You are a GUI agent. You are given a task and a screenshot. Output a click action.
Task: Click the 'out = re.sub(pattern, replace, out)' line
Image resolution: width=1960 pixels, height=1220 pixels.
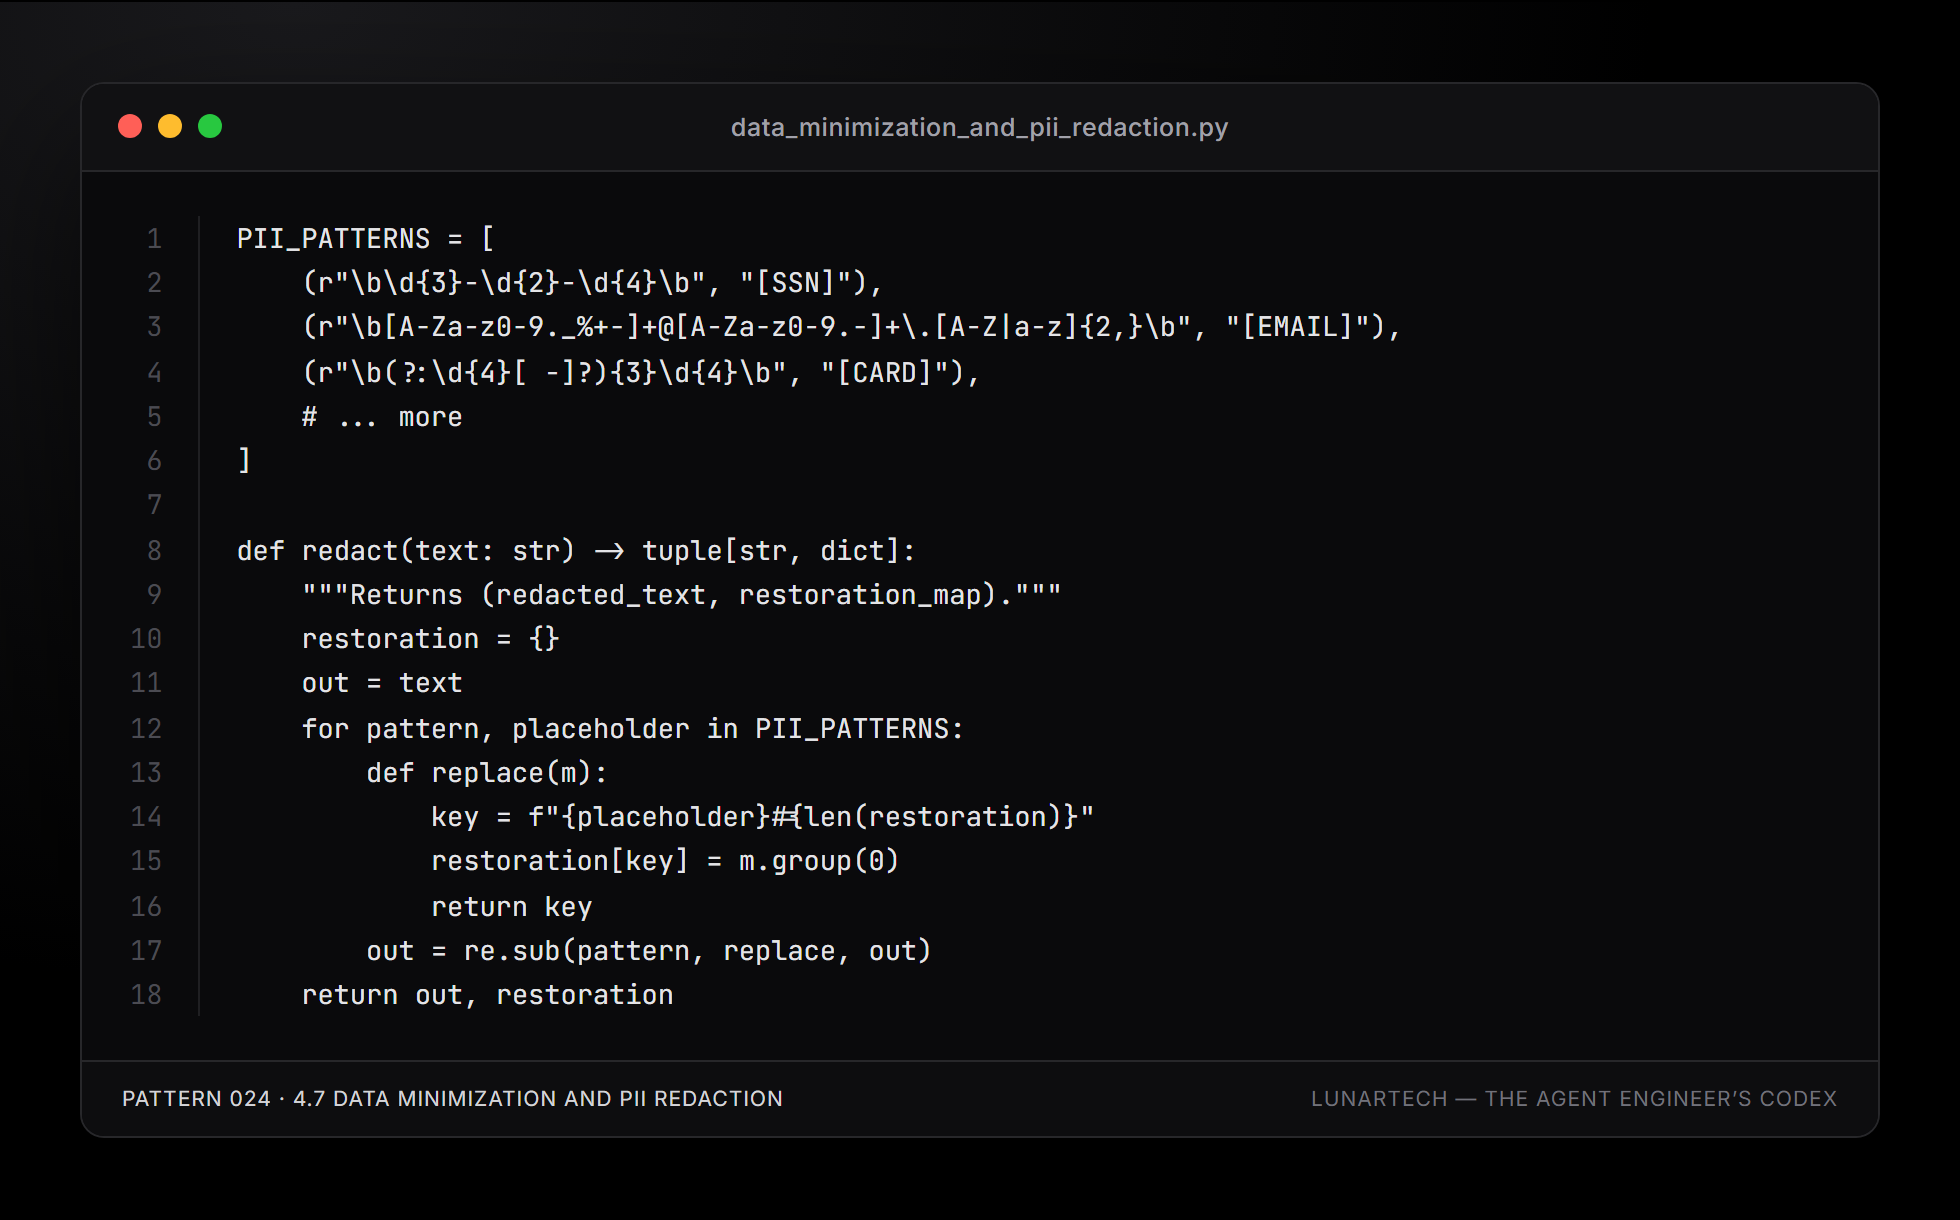[x=649, y=951]
